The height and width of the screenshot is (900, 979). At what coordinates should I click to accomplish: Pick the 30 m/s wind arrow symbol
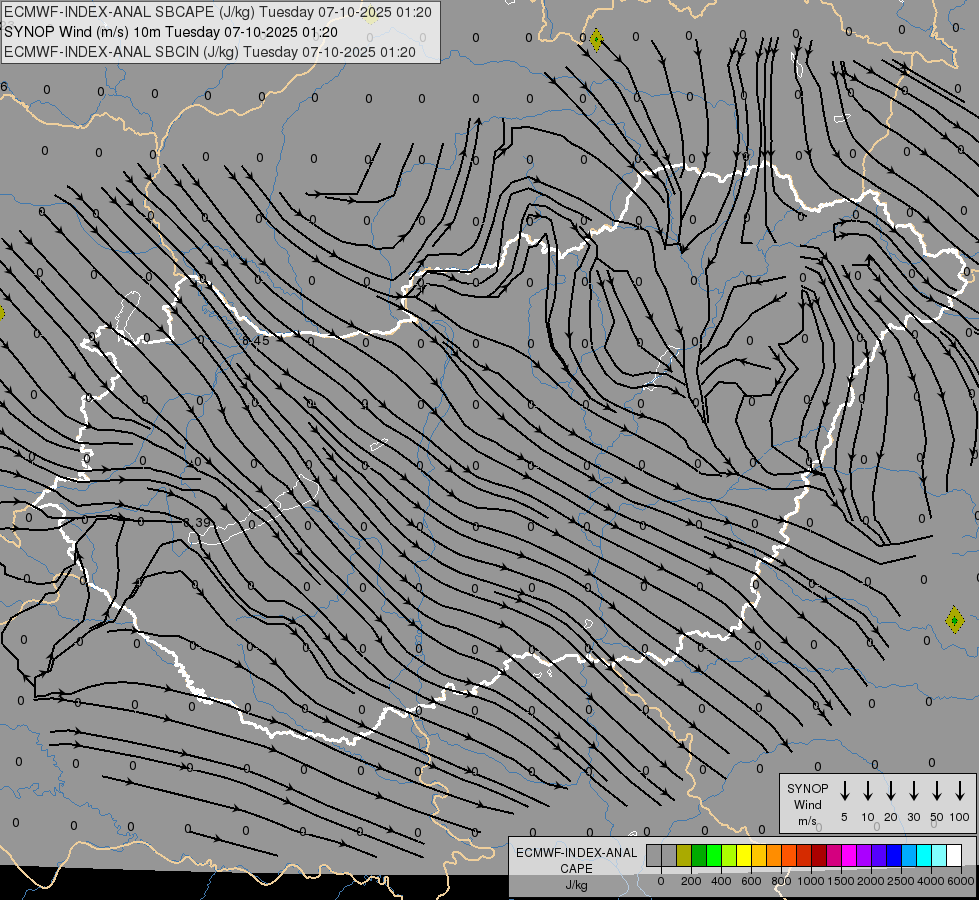[914, 791]
